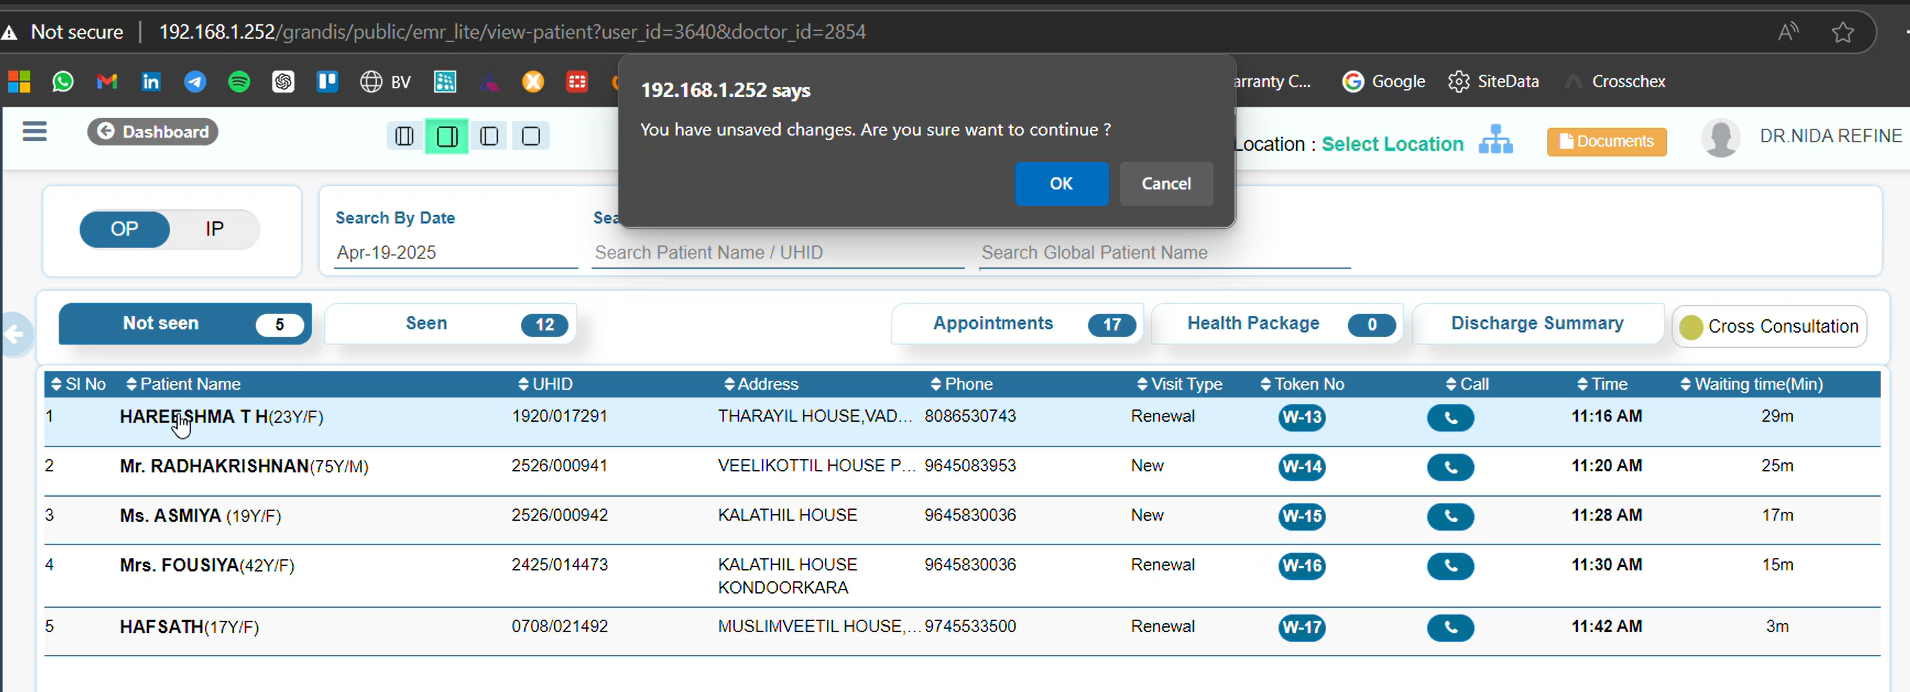Click Cancel in the alert dialog
This screenshot has width=1910, height=692.
[x=1166, y=184]
